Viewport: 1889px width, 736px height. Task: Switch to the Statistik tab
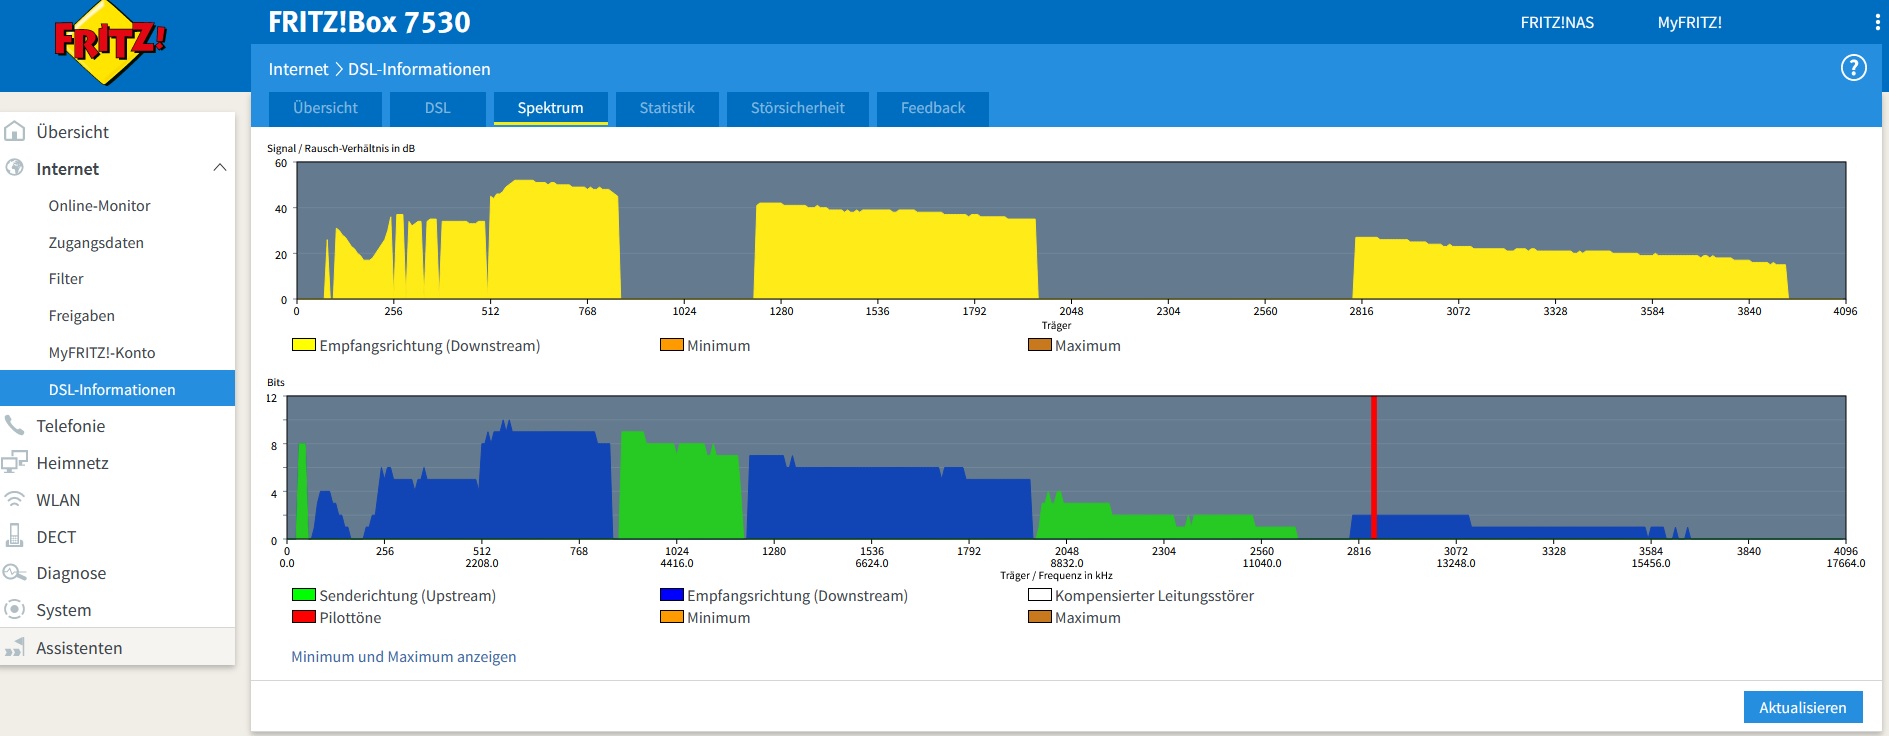667,108
